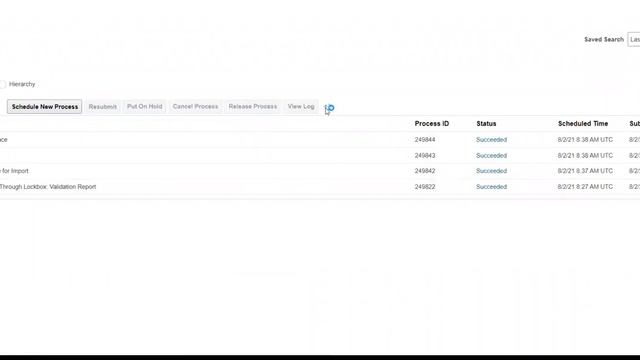Click the Status column header
Viewport: 640px width, 360px height.
click(x=486, y=124)
